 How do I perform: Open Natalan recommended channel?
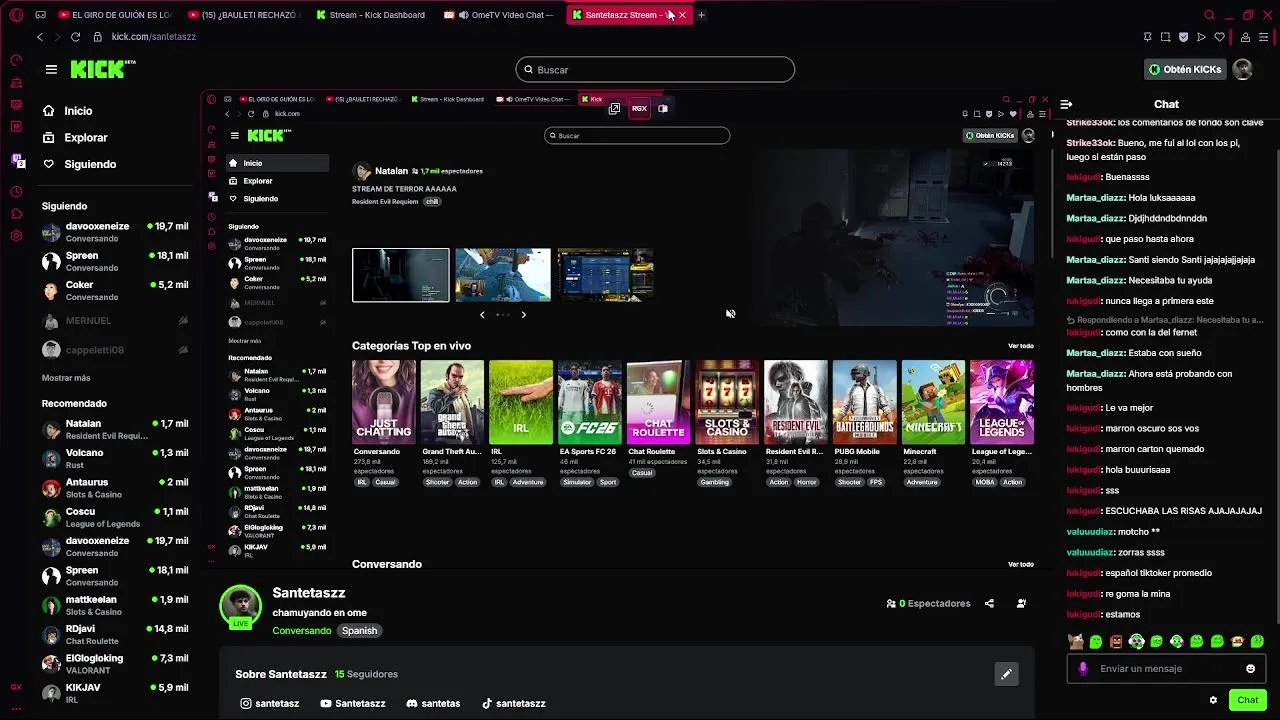tap(115, 430)
